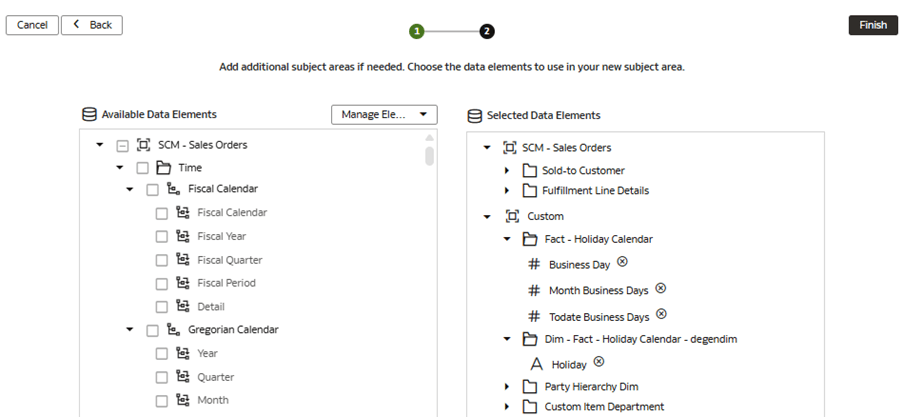Open the Manage Elements dropdown

point(384,115)
